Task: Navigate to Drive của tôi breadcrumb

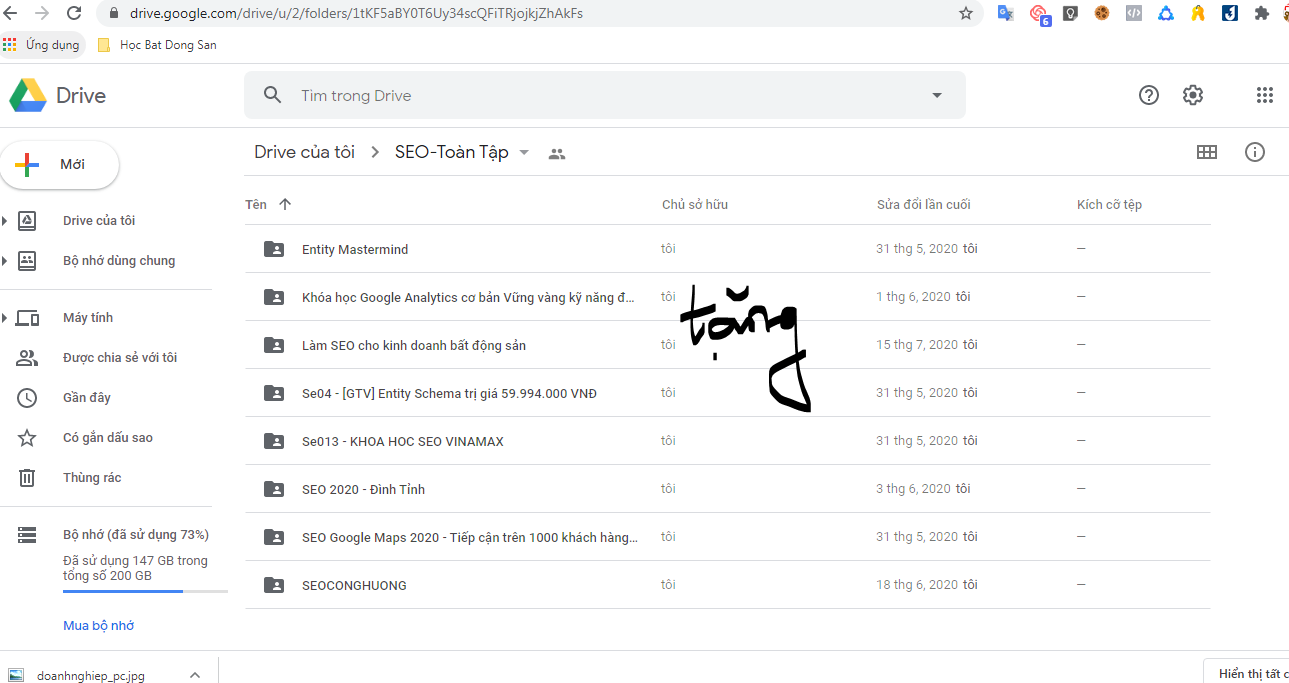Action: click(x=304, y=152)
